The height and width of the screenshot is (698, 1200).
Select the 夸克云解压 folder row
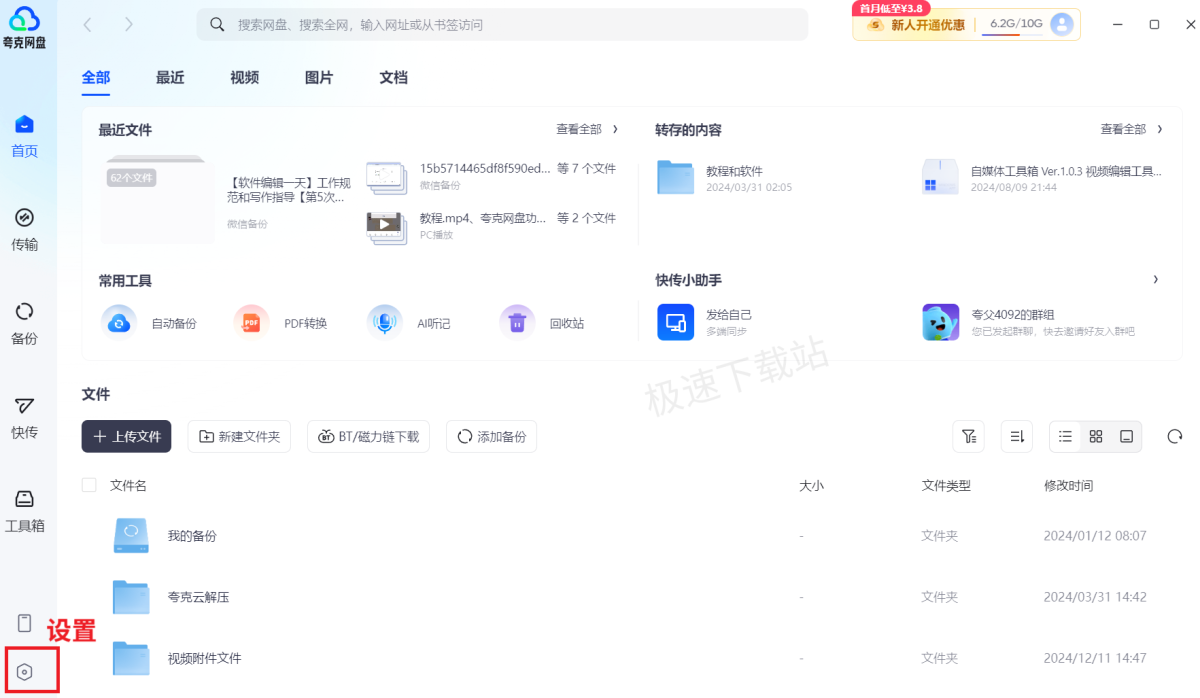pos(631,597)
